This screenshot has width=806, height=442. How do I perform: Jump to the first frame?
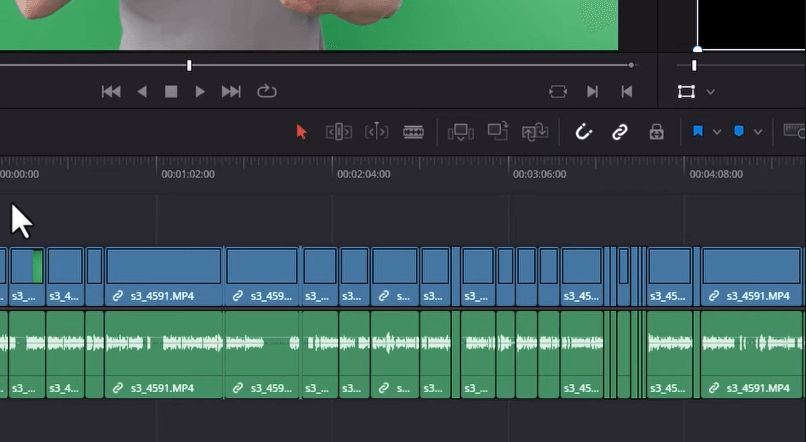point(111,91)
